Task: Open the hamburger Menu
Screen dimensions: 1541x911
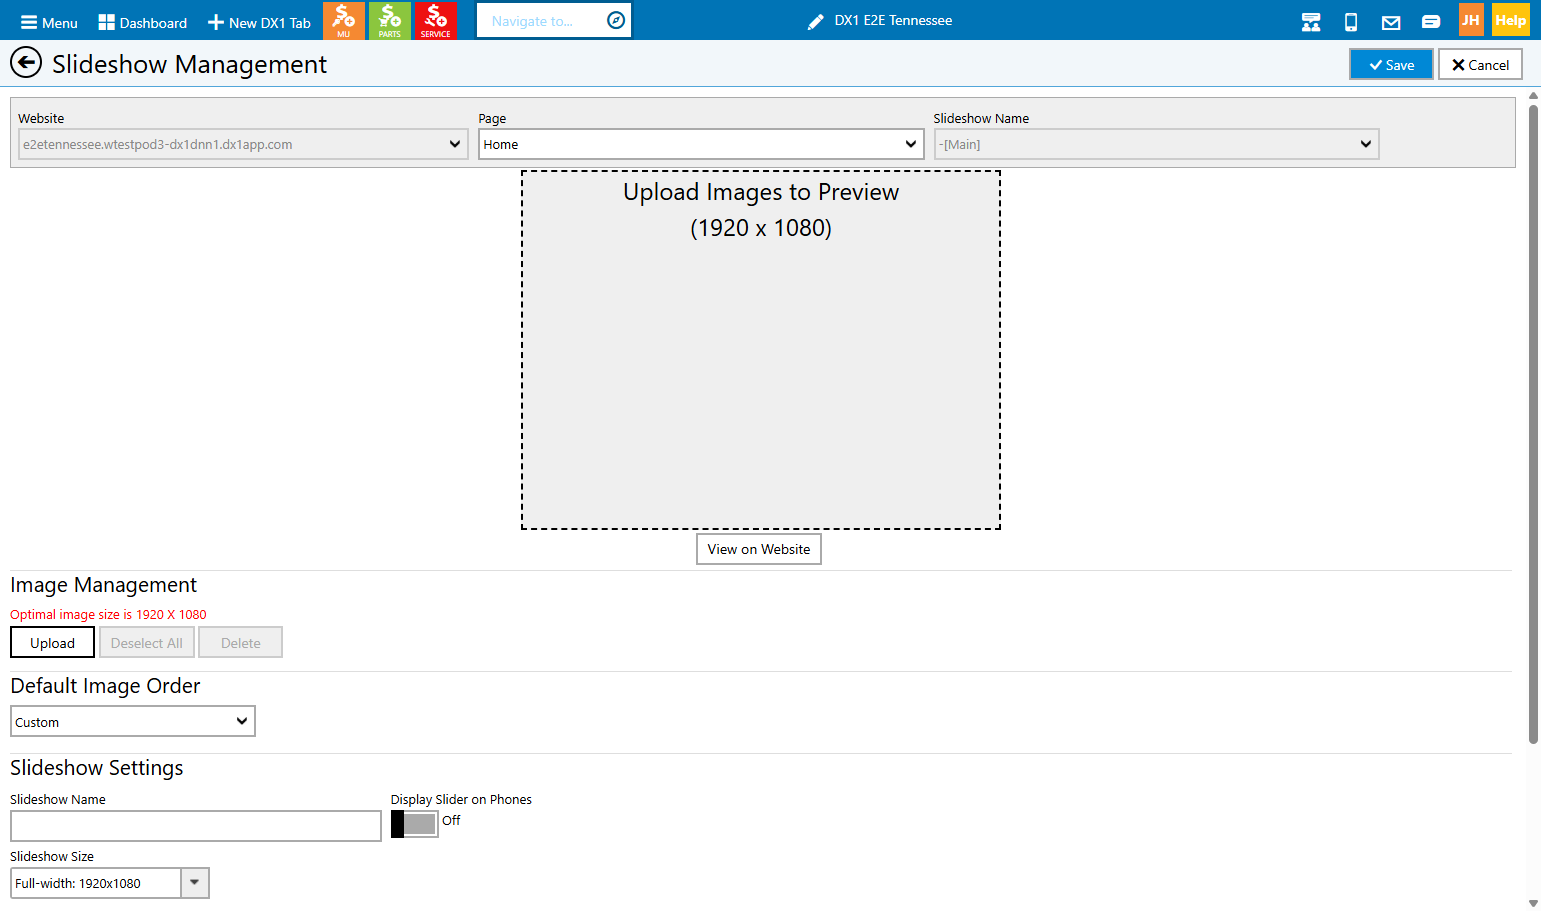Action: click(49, 22)
